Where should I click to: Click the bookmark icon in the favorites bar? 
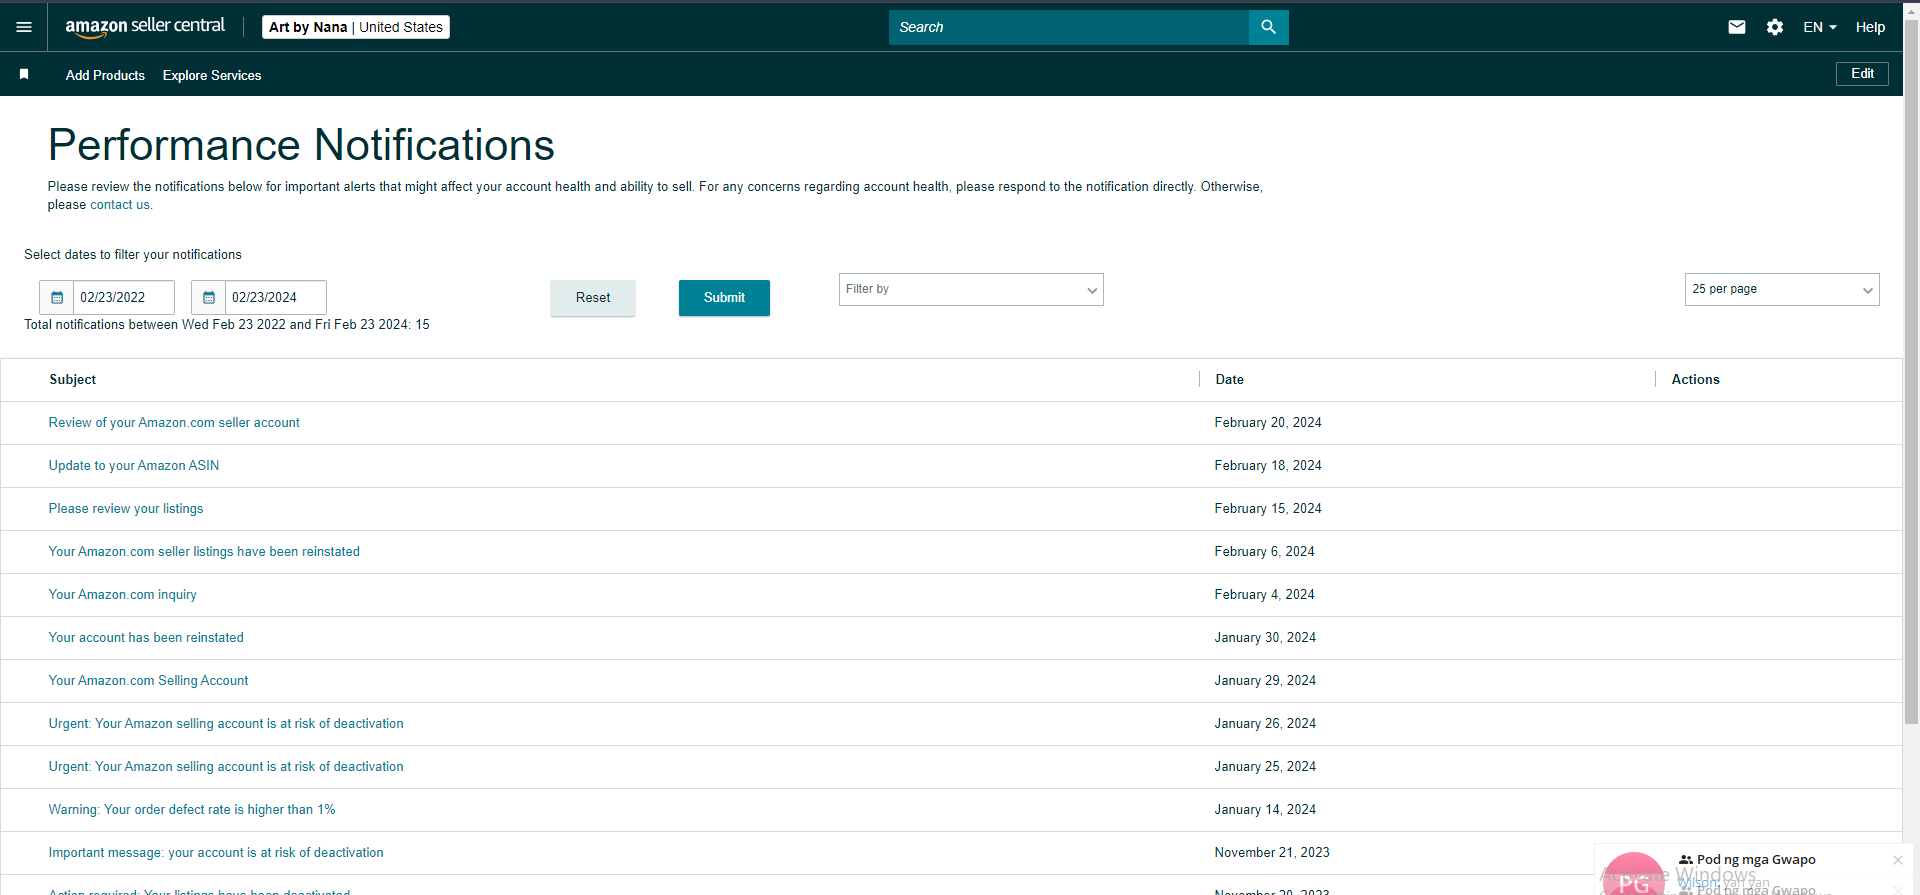pyautogui.click(x=24, y=74)
